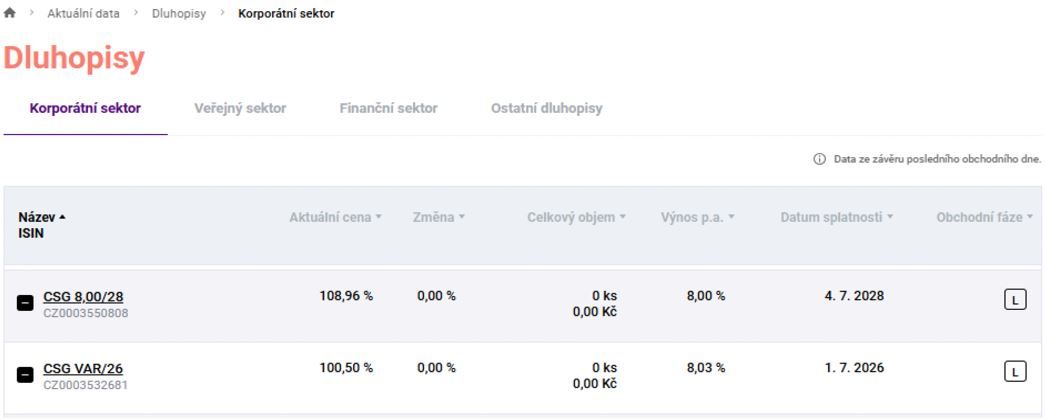Sort by Datum splatnosti column
The image size is (1046, 420).
pyautogui.click(x=837, y=217)
